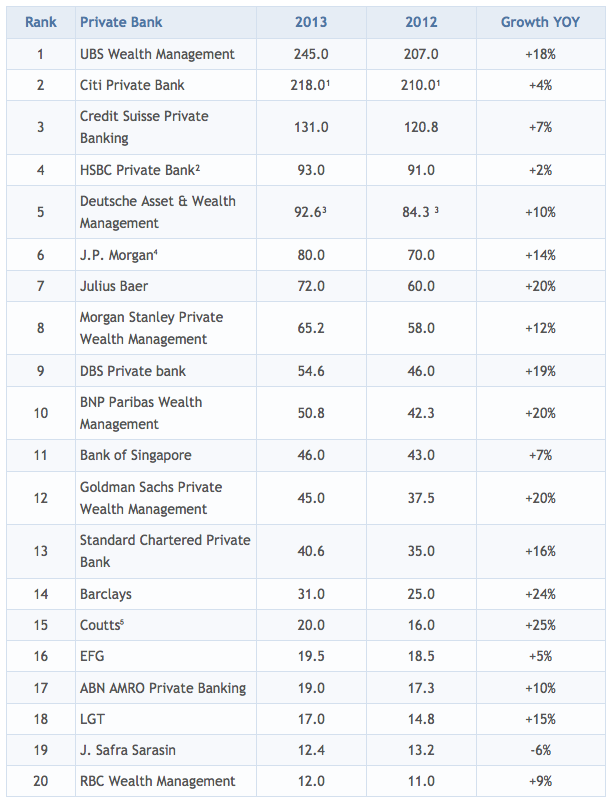Viewport: 612px width, 803px height.
Task: Click the Bank of Singapore entry
Action: coord(136,455)
